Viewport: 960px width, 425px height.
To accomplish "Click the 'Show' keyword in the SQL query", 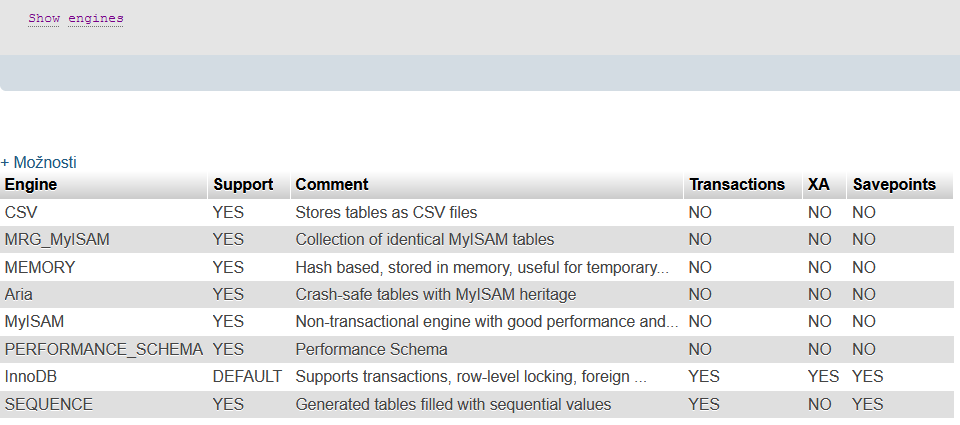I will (44, 18).
